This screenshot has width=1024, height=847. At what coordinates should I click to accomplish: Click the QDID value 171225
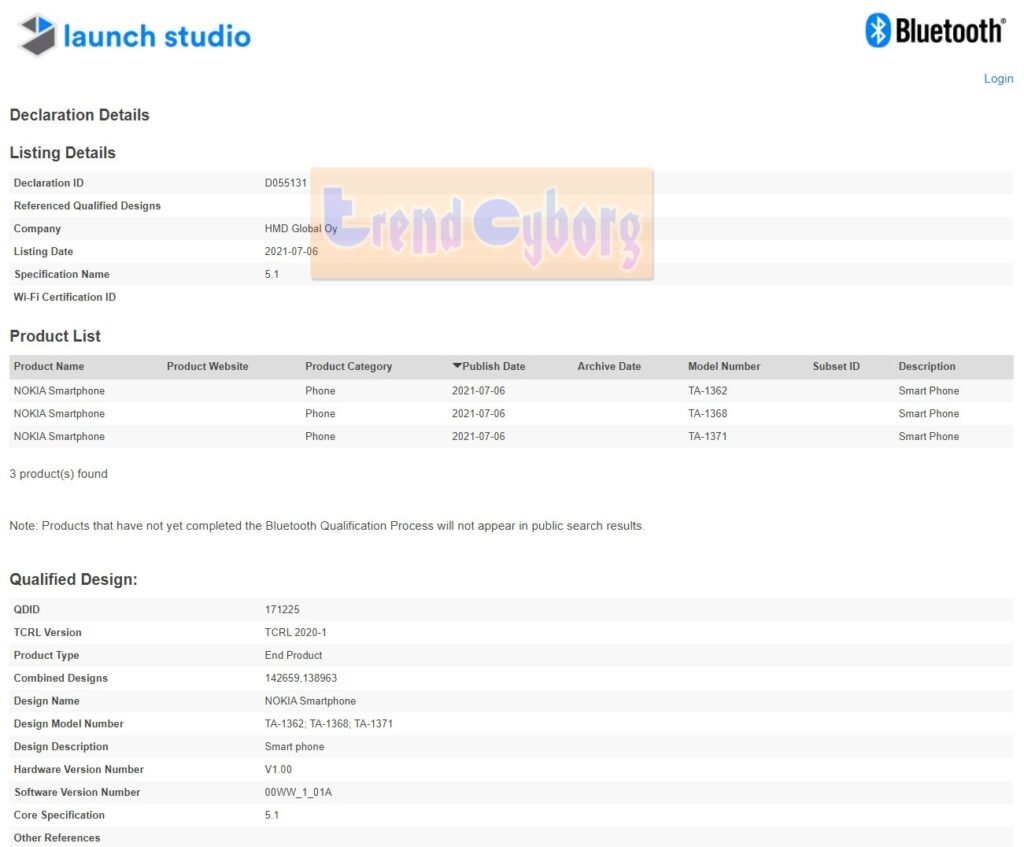282,610
